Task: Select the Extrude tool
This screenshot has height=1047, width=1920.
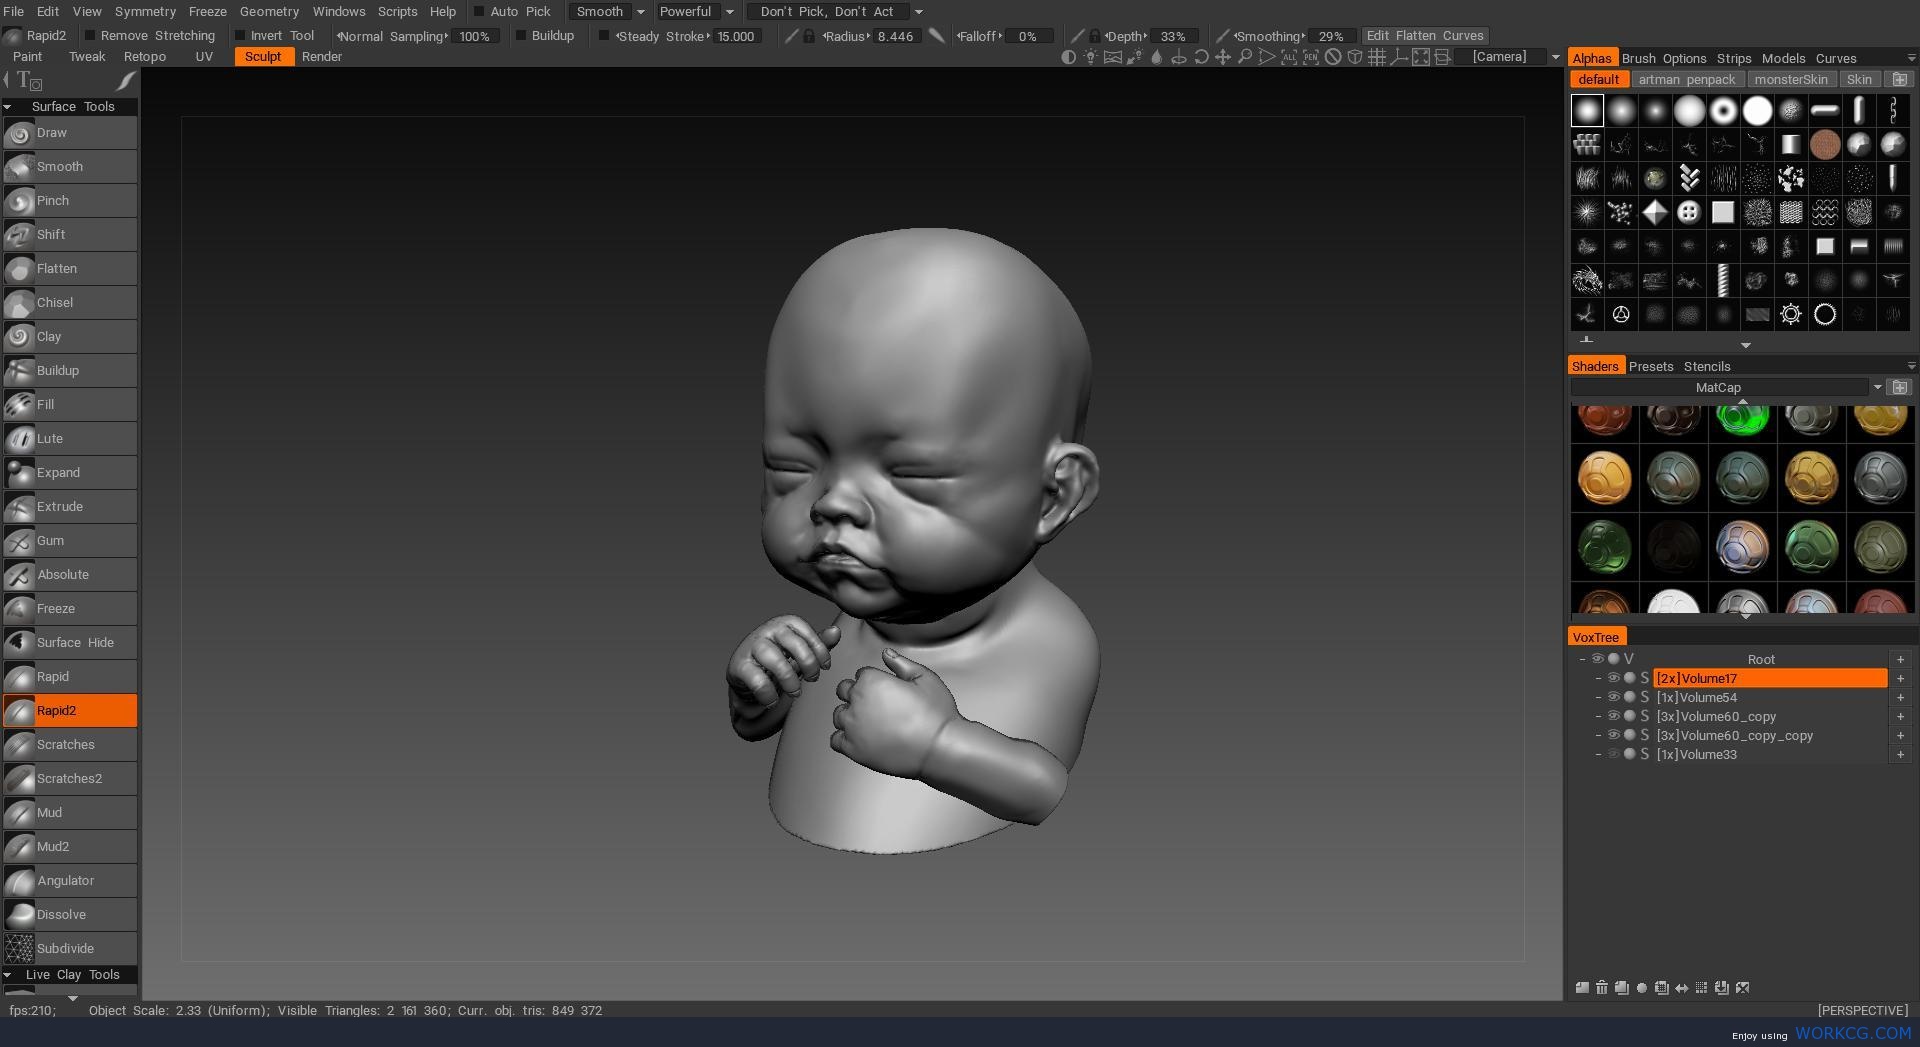Action: [70, 507]
